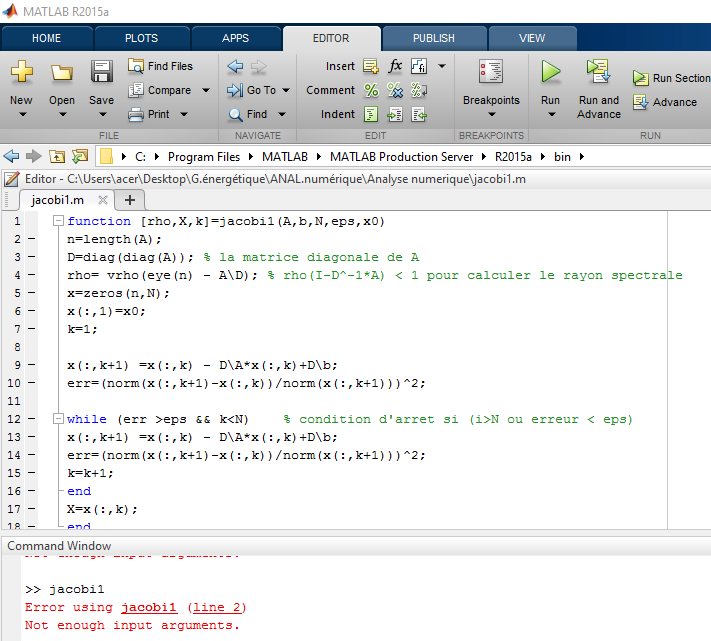Set breakpoint dash on line 9
Image resolution: width=711 pixels, height=641 pixels.
tap(31, 364)
